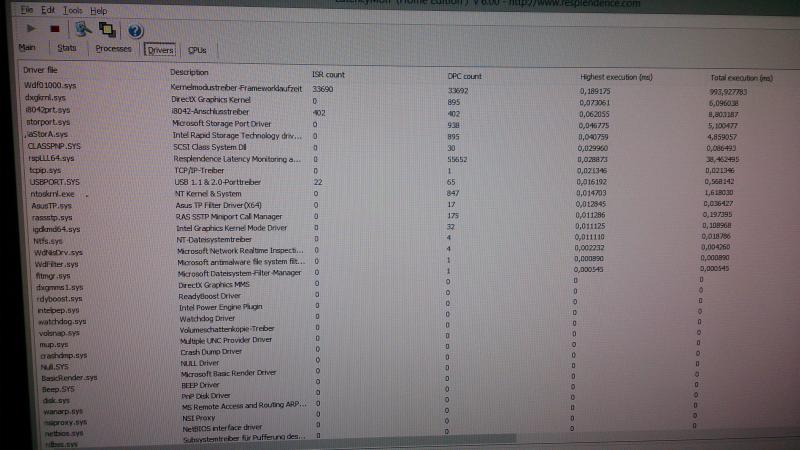The height and width of the screenshot is (450, 800).
Task: Switch to the Processes tab
Action: tap(113, 48)
